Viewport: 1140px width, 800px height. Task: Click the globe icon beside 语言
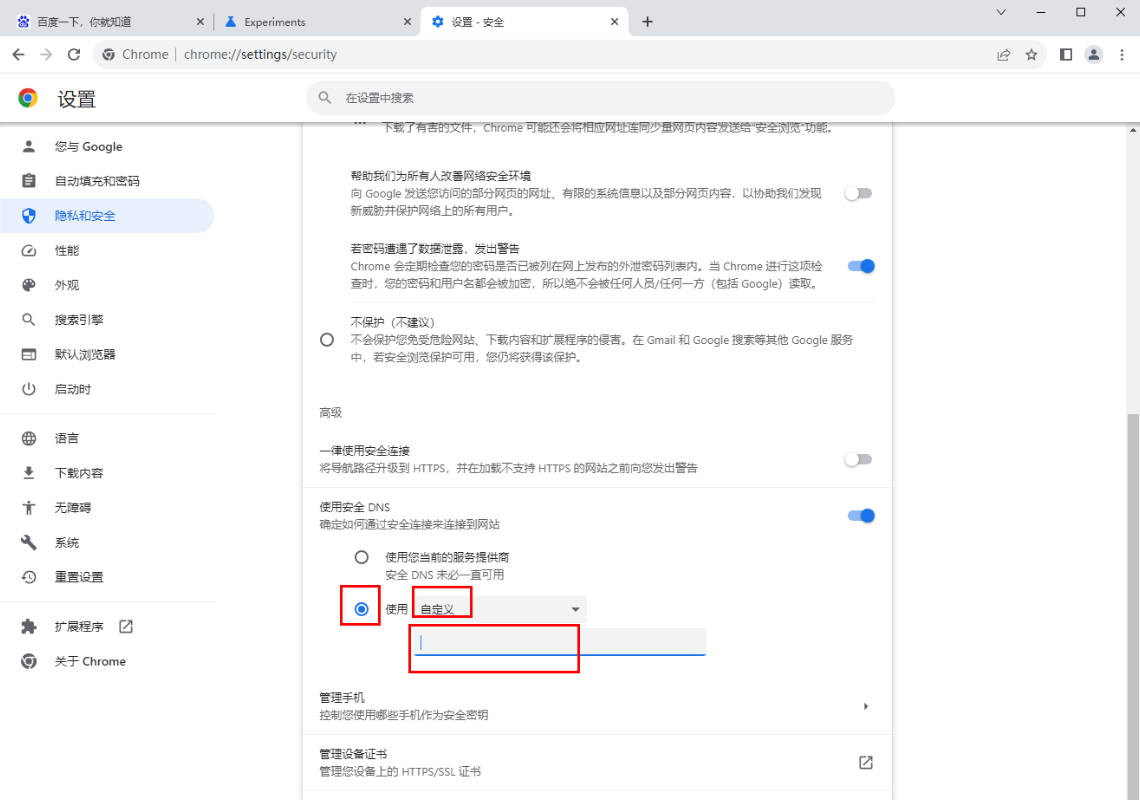[28, 438]
